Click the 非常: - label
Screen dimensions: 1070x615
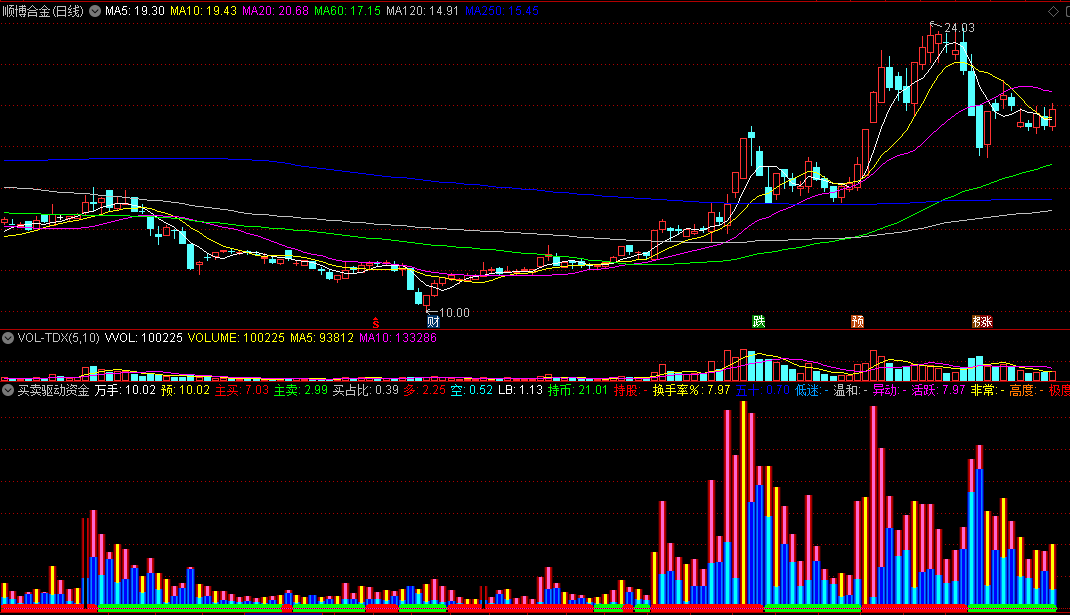click(x=987, y=390)
